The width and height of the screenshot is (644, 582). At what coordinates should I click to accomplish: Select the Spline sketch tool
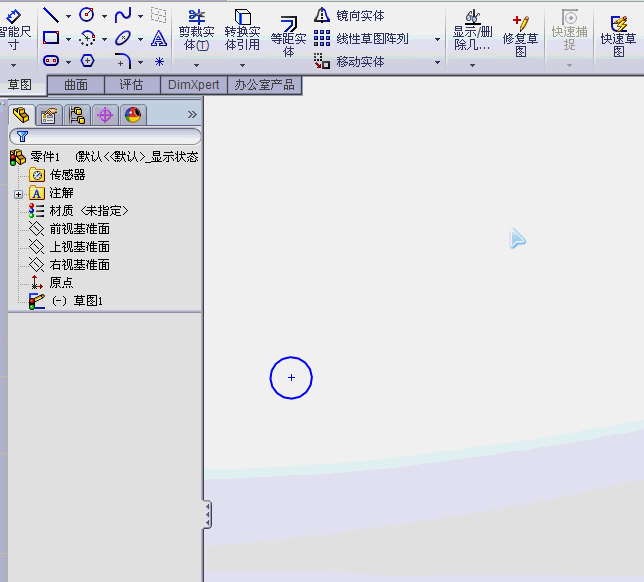(x=123, y=15)
